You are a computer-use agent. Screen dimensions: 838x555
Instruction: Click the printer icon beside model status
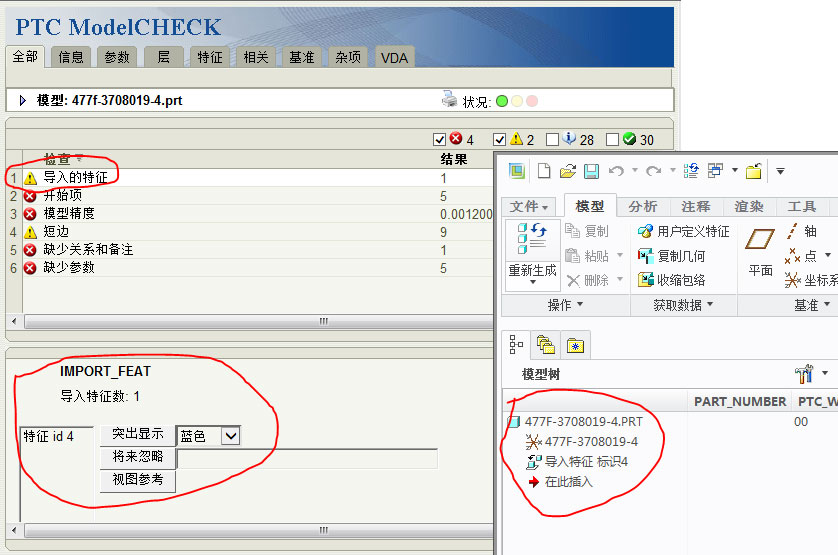pos(449,99)
